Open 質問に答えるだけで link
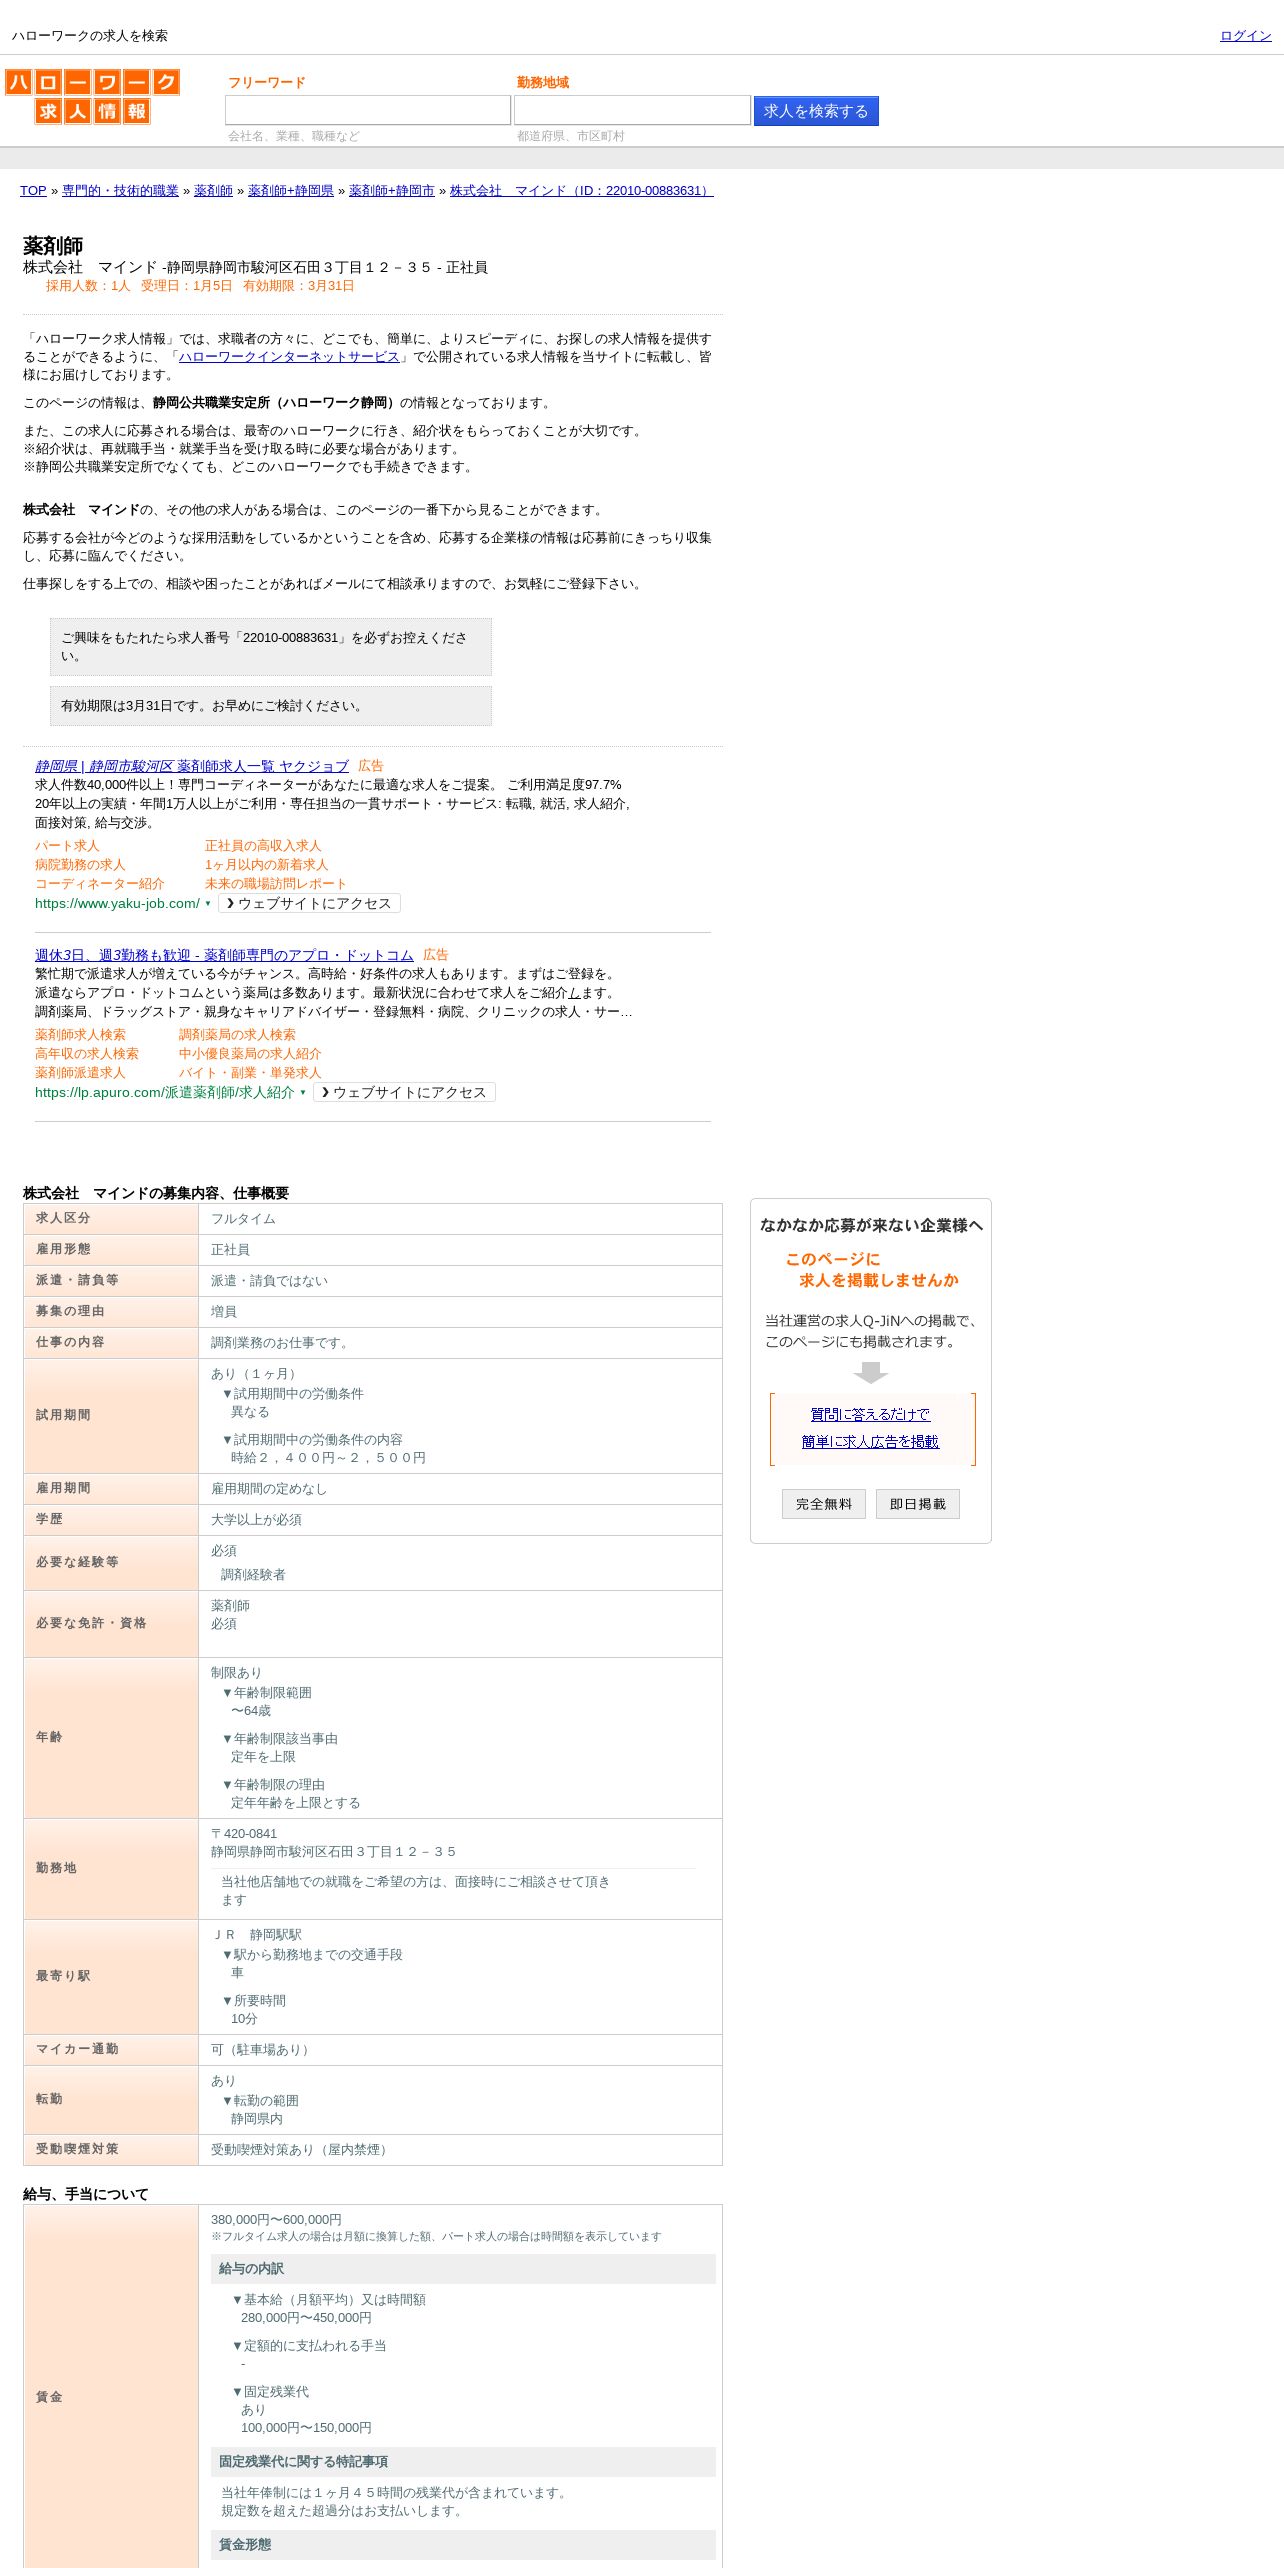The image size is (1284, 2568). click(x=870, y=1414)
